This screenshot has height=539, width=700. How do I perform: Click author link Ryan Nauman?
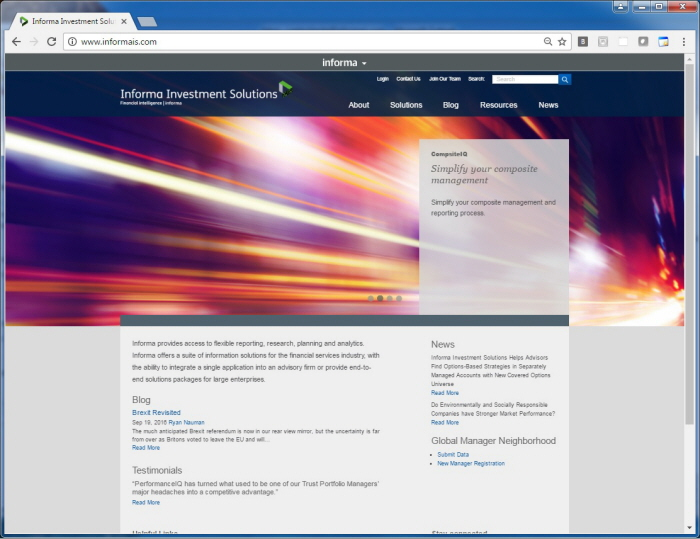coord(186,422)
